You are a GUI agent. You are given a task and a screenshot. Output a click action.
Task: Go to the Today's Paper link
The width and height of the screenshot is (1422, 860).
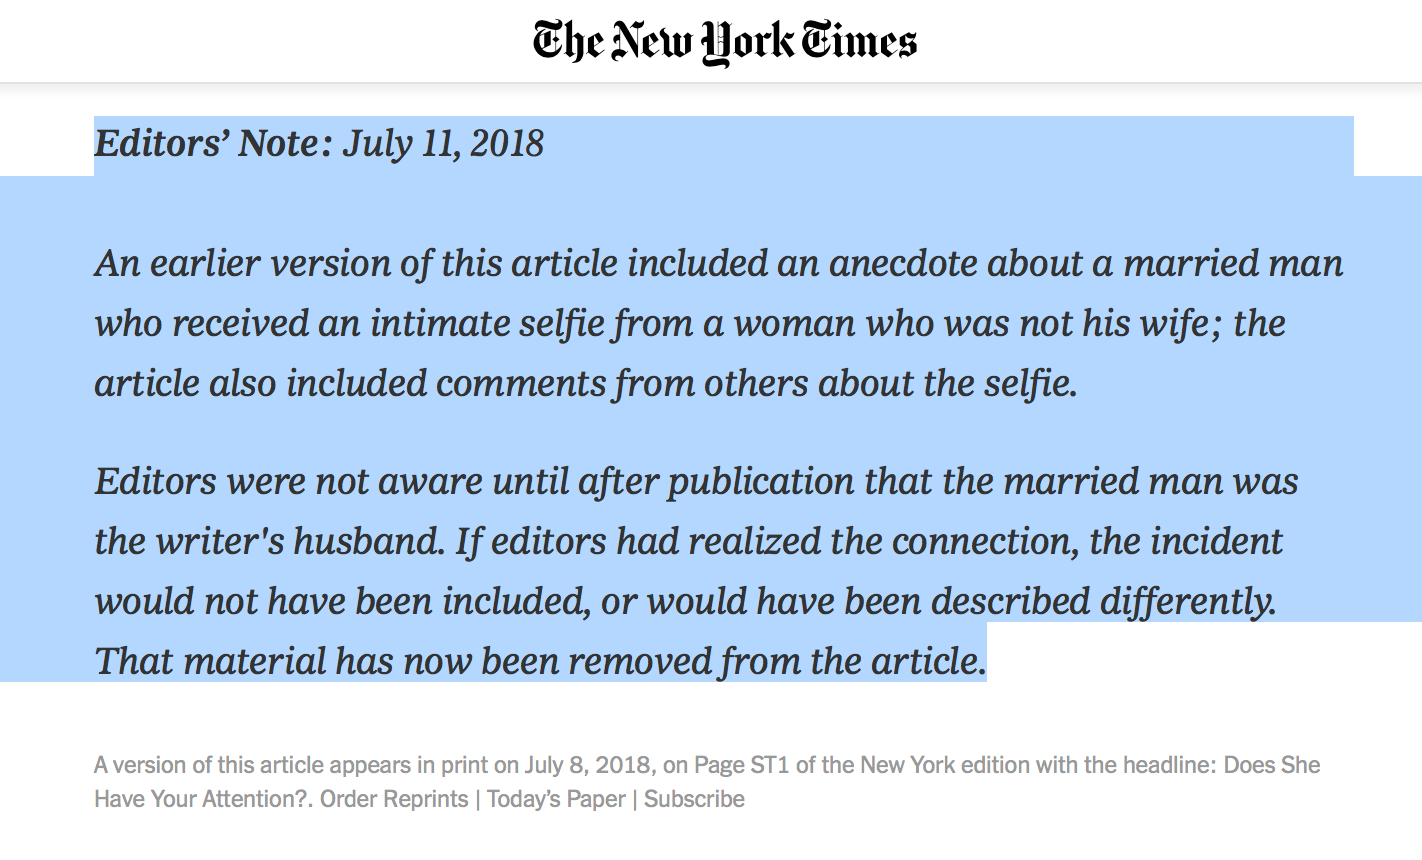[555, 799]
